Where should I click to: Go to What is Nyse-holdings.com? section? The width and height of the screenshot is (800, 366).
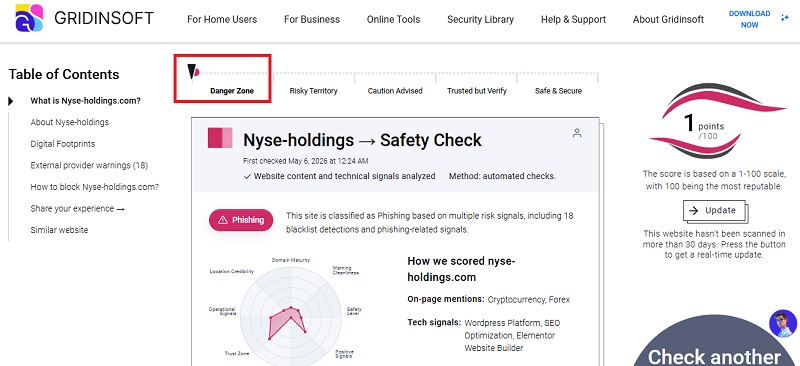click(x=85, y=101)
